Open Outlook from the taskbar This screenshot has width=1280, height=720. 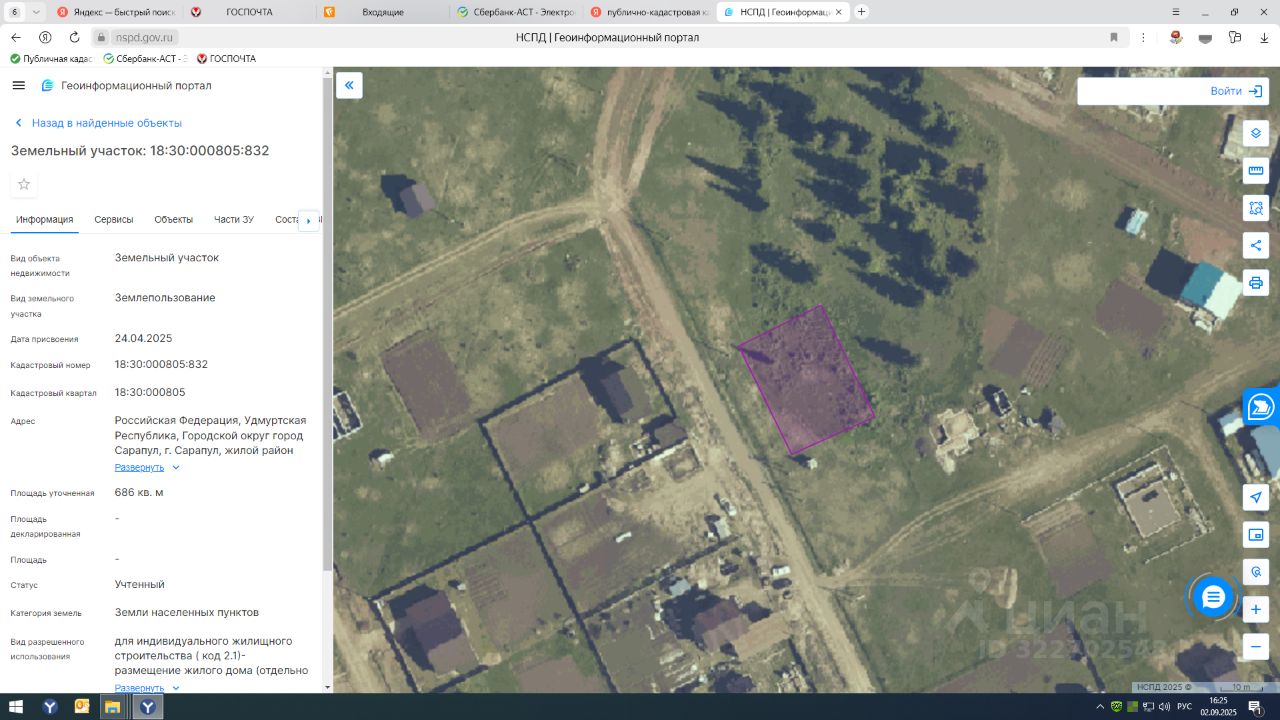click(x=82, y=707)
